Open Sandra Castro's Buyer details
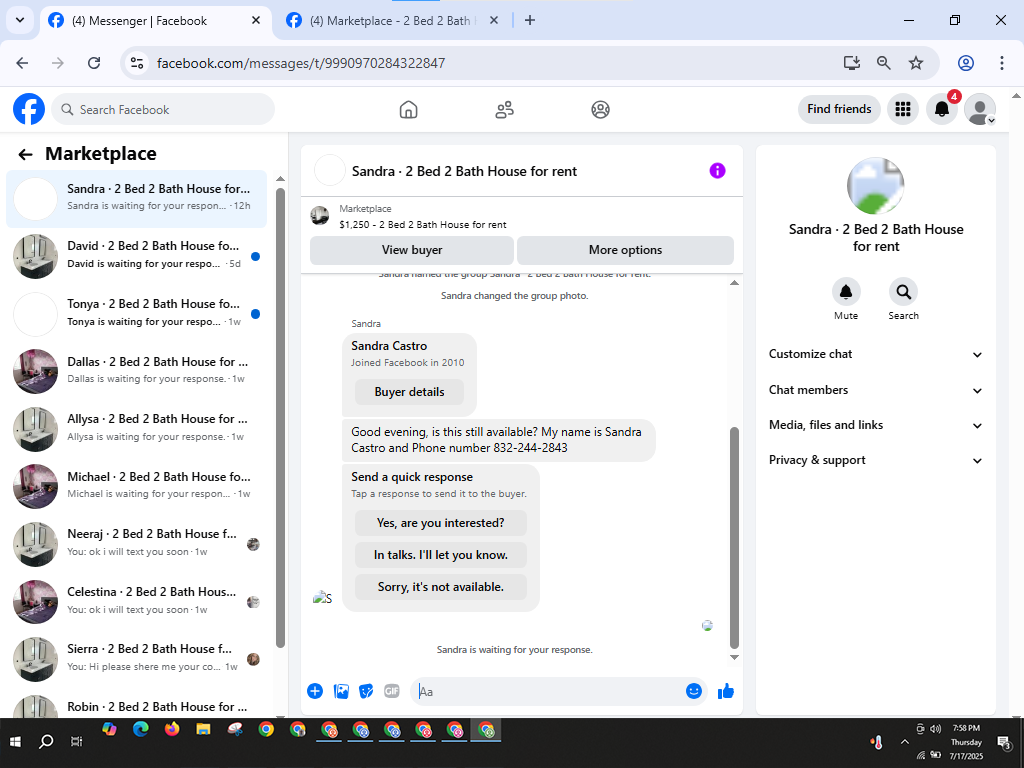The image size is (1024, 768). (x=409, y=392)
